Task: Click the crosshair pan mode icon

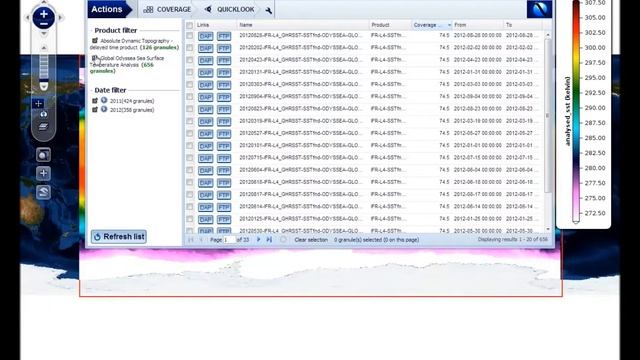Action: point(38,103)
